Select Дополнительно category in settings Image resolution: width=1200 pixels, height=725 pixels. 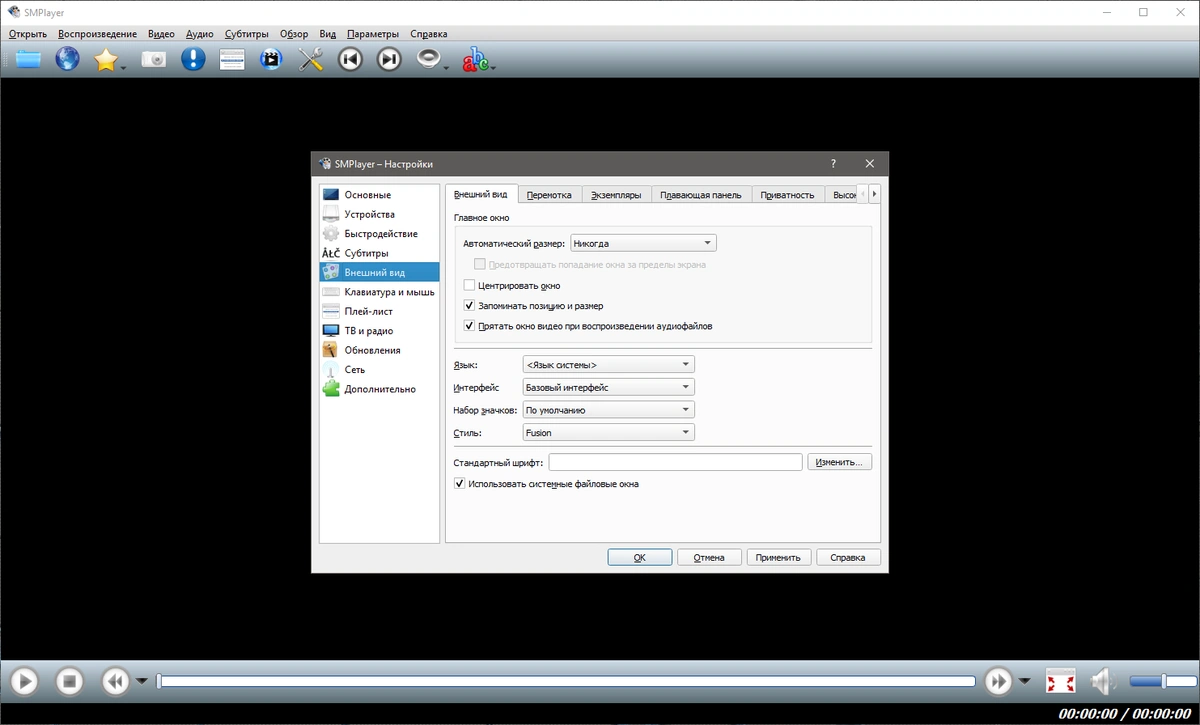click(x=379, y=389)
